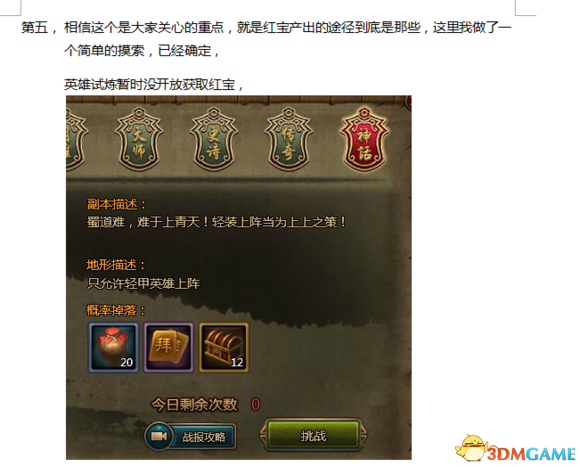Image resolution: width=580 pixels, height=467 pixels.
Task: Click the 概率掉落 heading label
Action: click(116, 310)
